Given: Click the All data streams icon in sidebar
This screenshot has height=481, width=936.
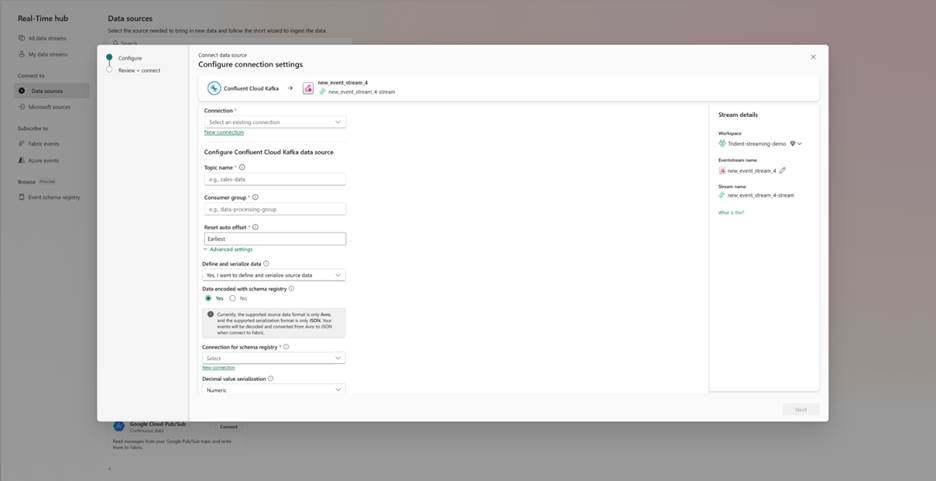Looking at the screenshot, I should point(22,38).
